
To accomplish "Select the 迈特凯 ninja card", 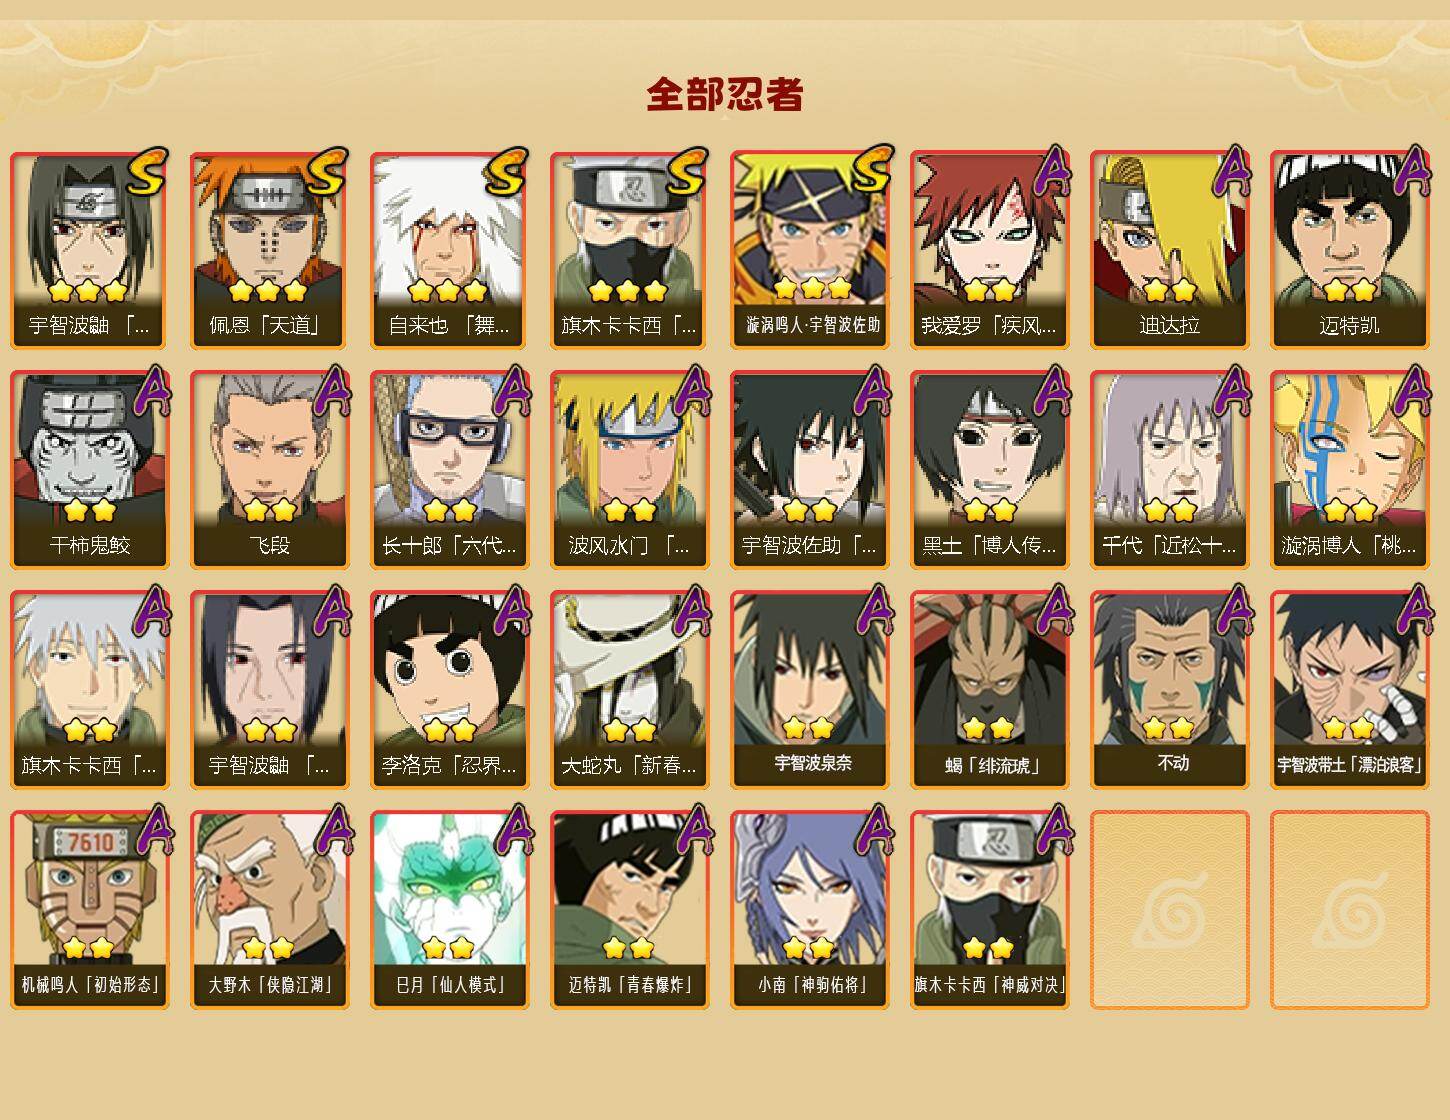I will point(1350,250).
